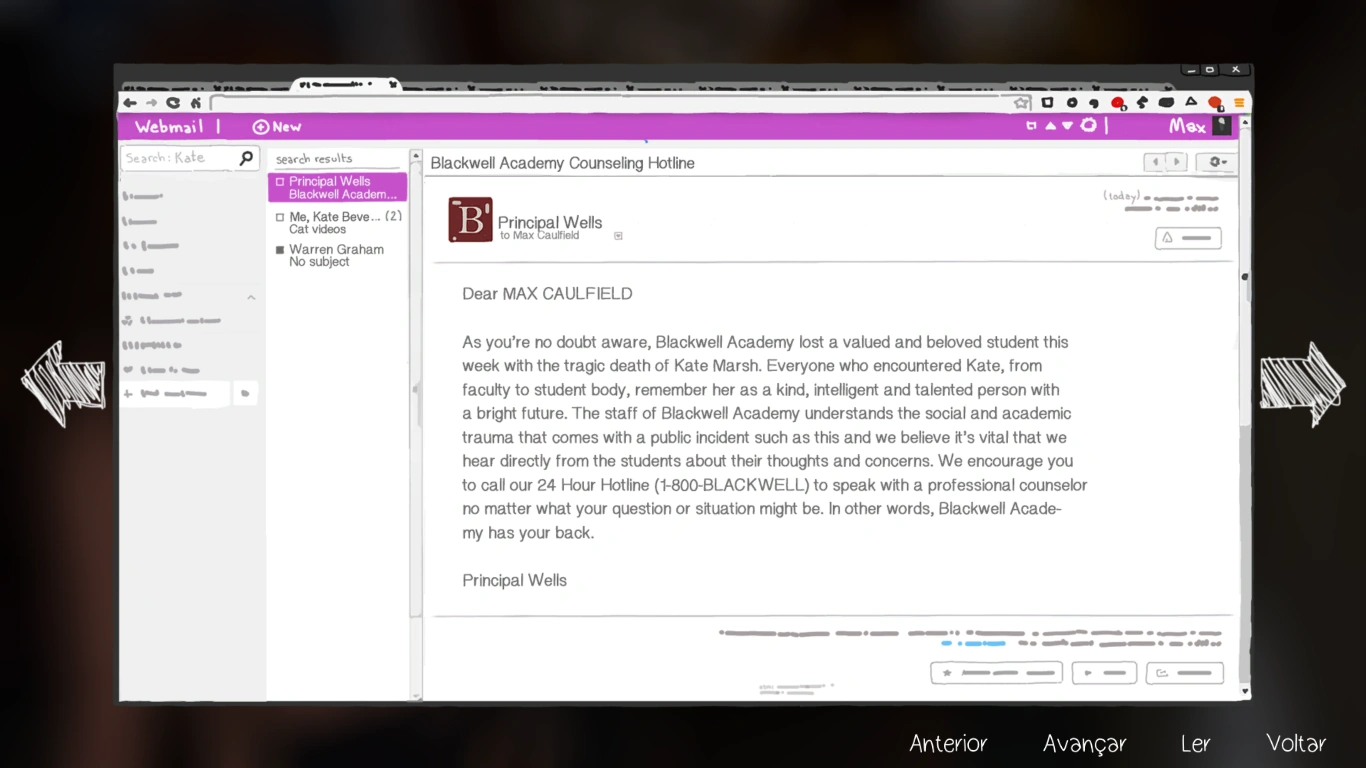
Task: Click the up triangle in the purple Webmail bar
Action: click(1050, 126)
